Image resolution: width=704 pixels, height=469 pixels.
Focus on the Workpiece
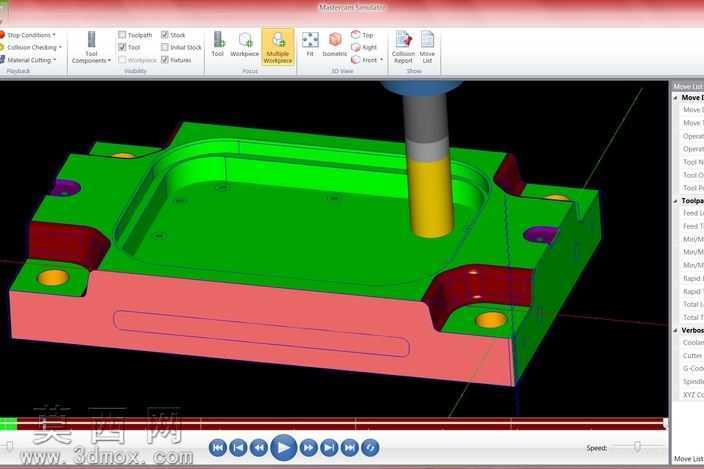[245, 44]
